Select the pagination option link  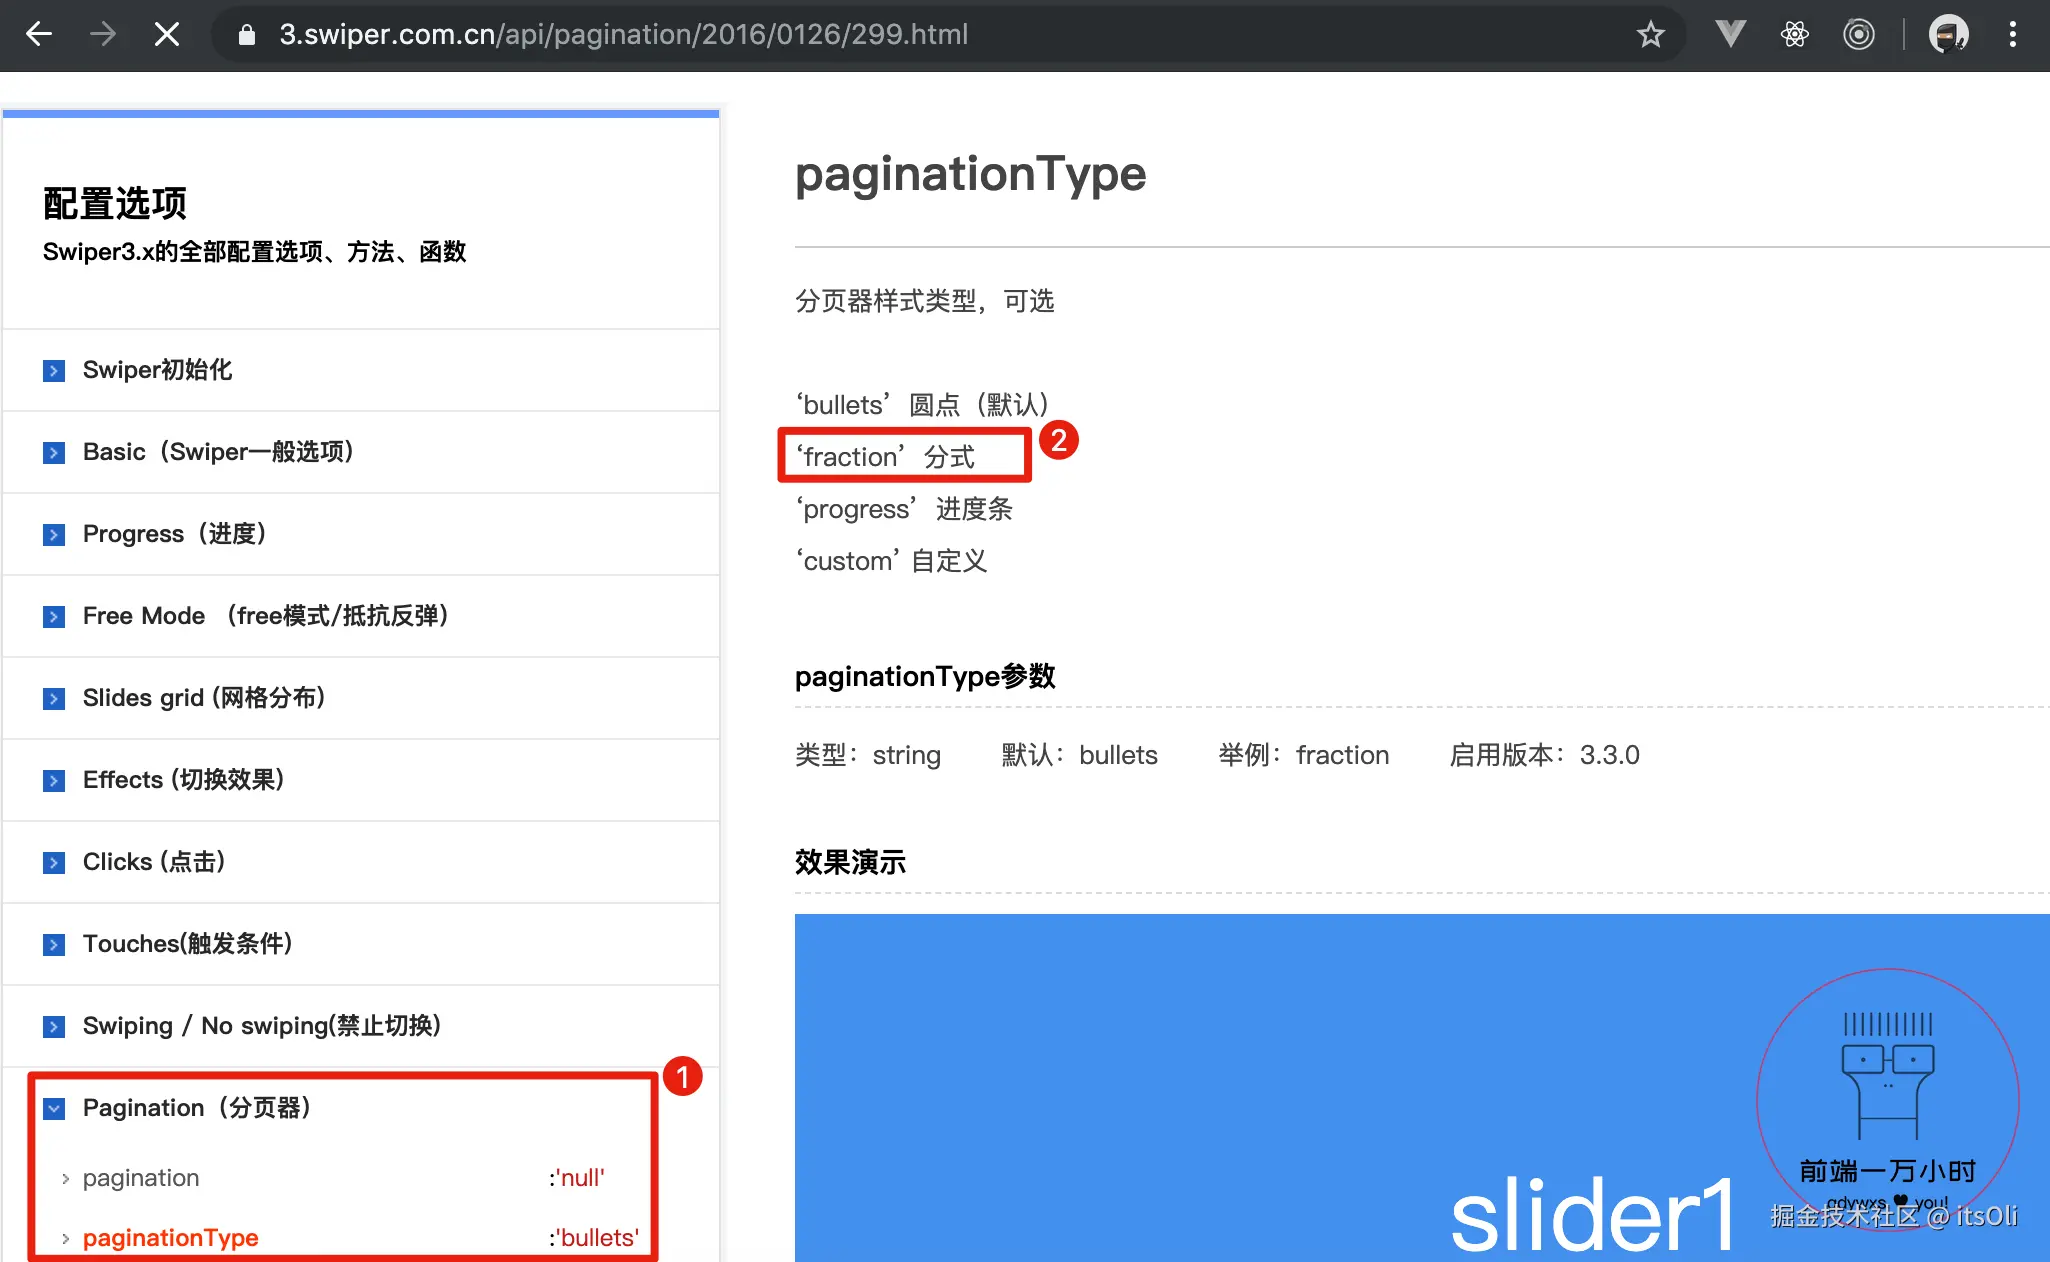point(141,1178)
